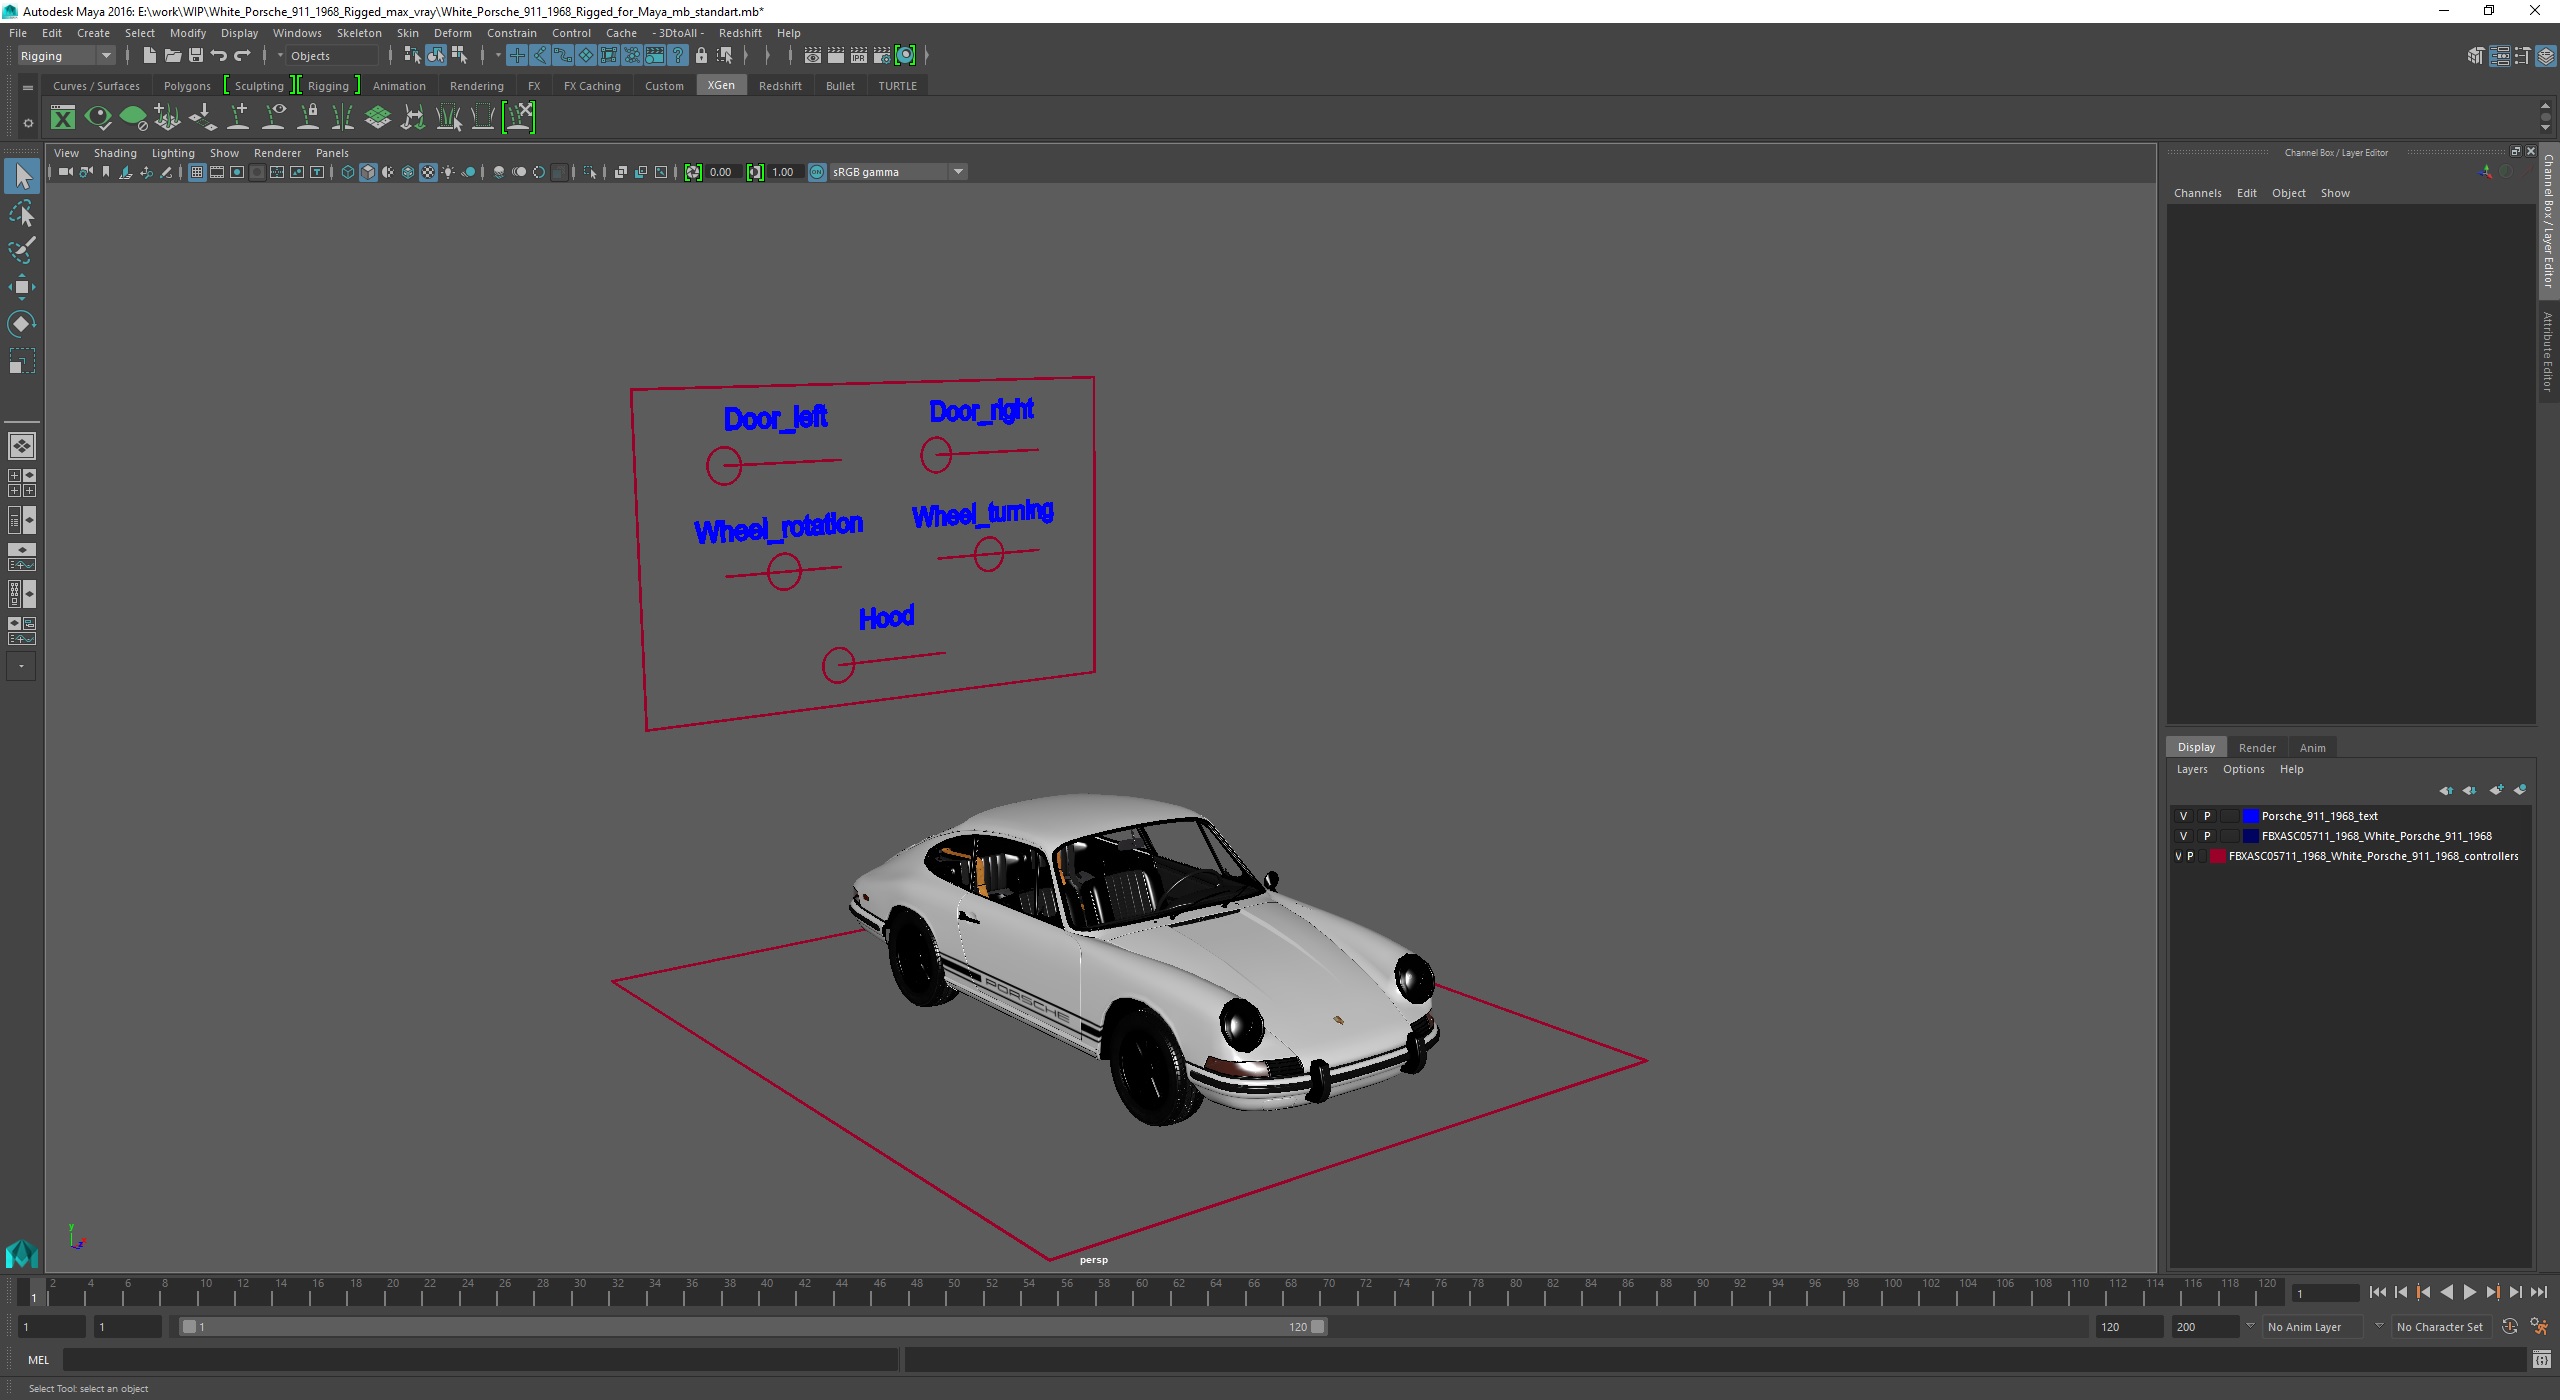2560x1400 pixels.
Task: Click the XGen clear preview leaf icon
Action: point(133,118)
